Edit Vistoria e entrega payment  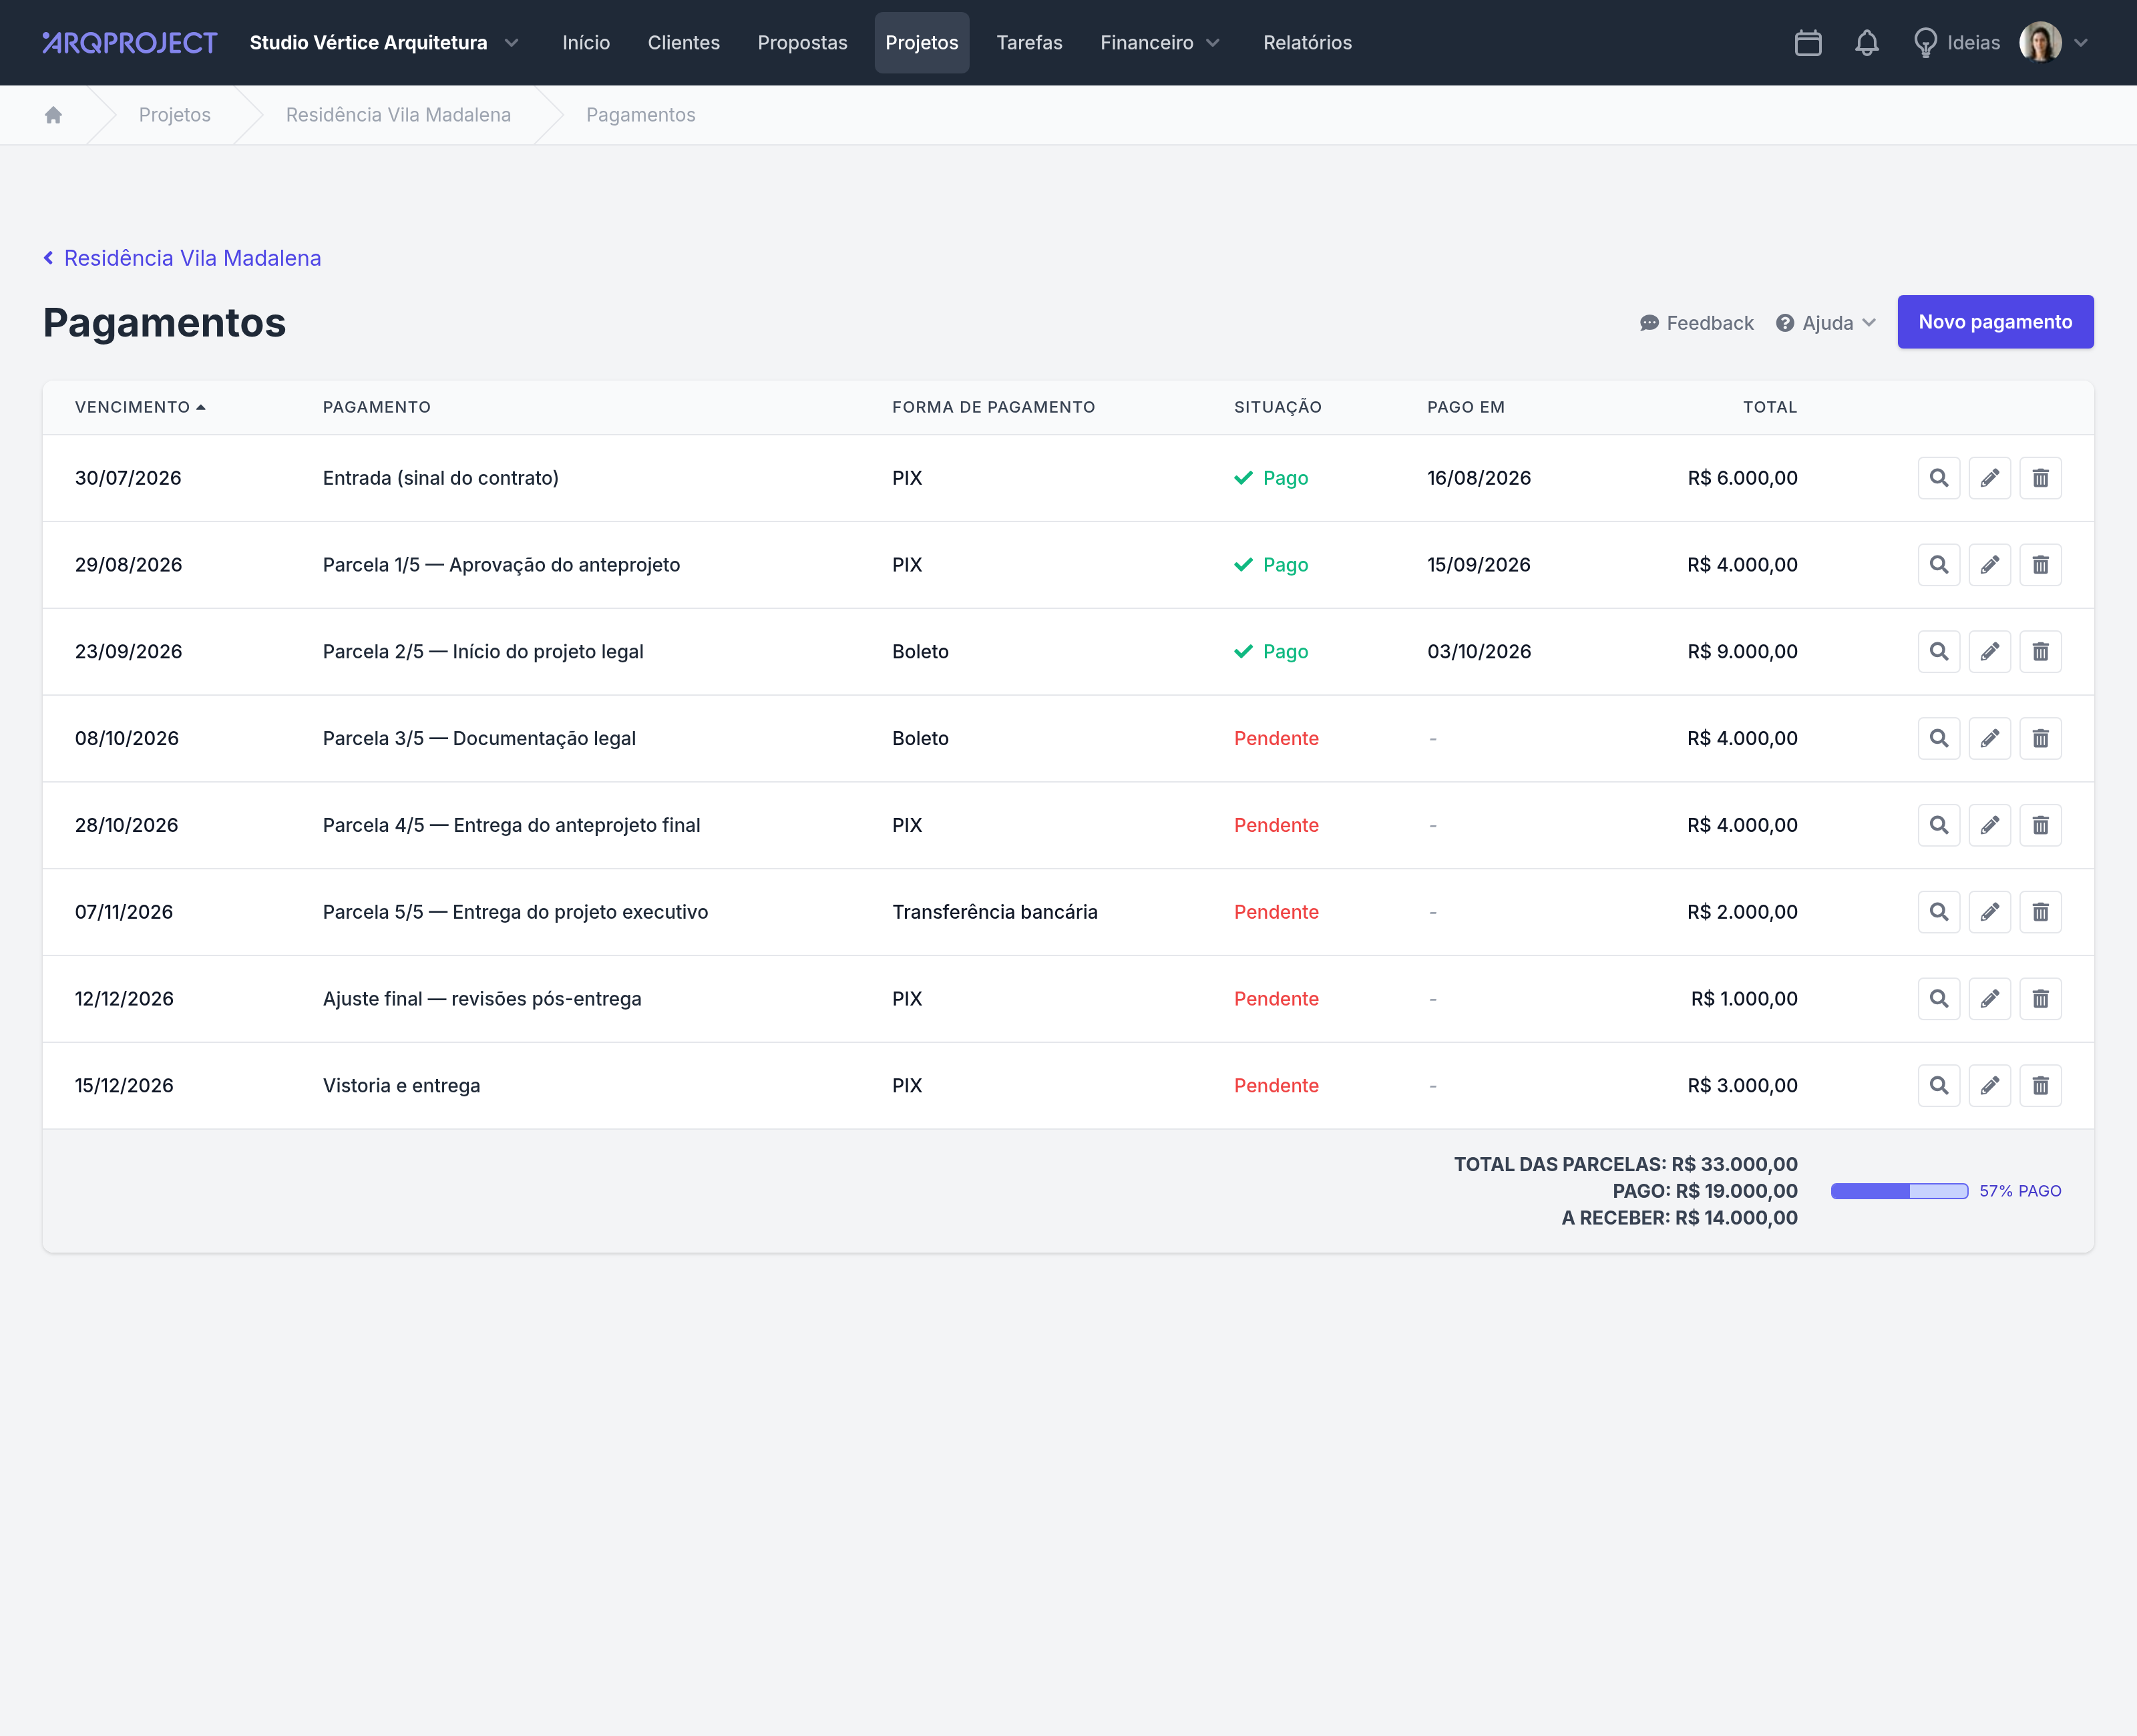click(x=1990, y=1086)
